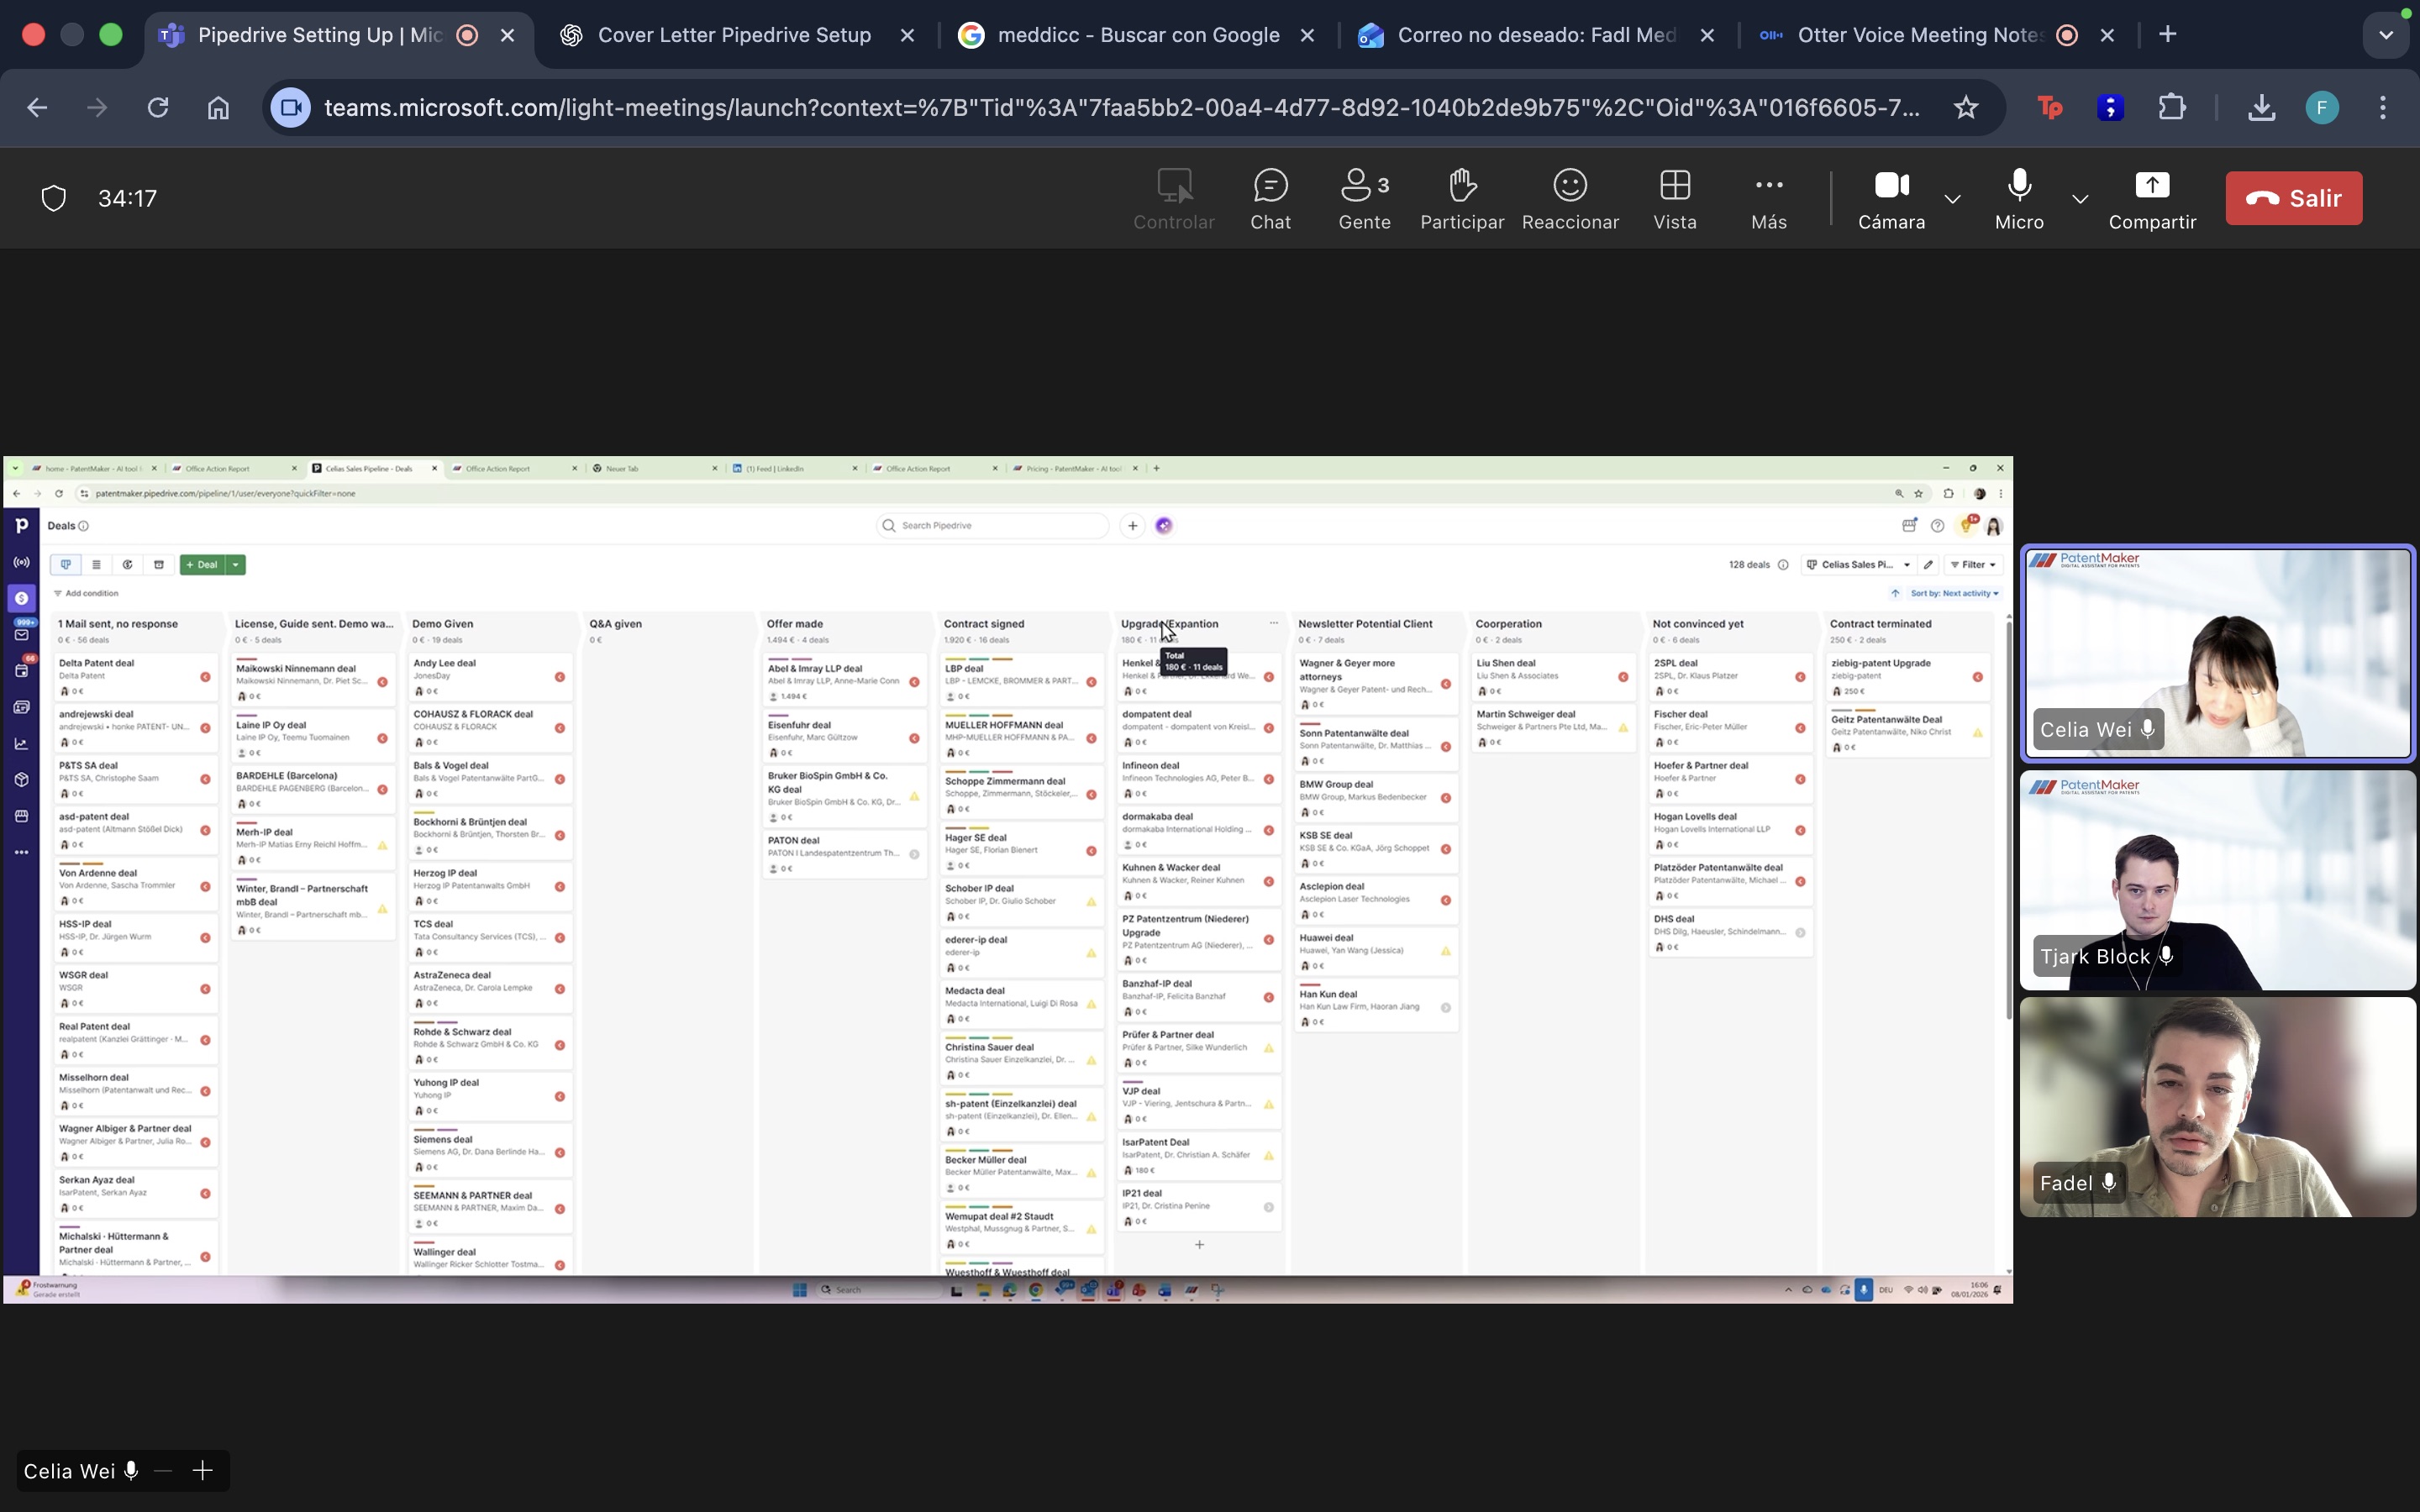Expand the Chrome tab search chevron

[x=2386, y=35]
